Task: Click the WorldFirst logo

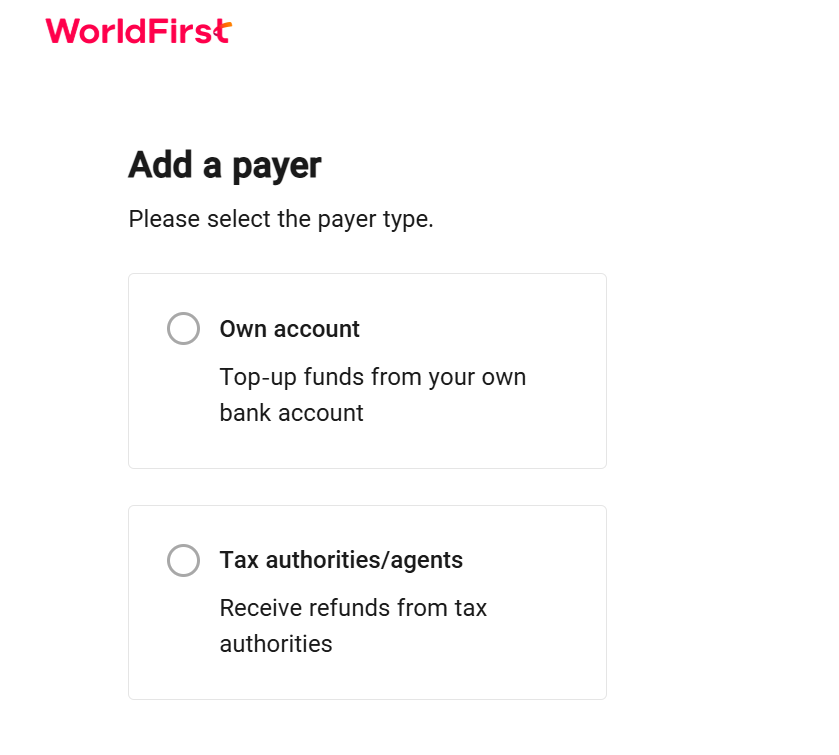Action: pyautogui.click(x=139, y=31)
